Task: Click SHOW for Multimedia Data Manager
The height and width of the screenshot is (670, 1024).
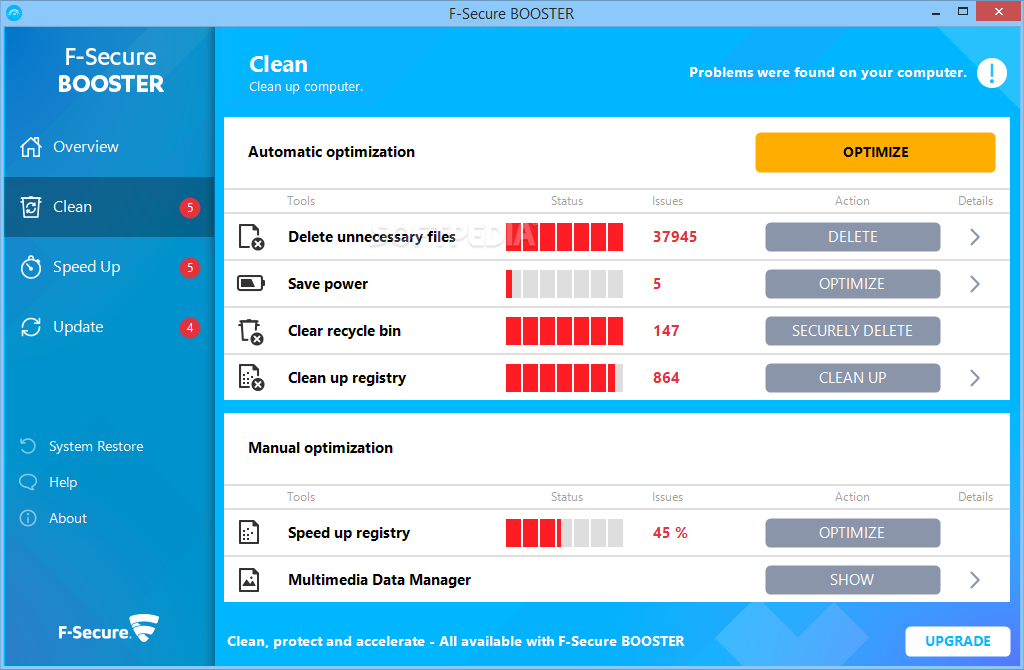Action: tap(853, 580)
